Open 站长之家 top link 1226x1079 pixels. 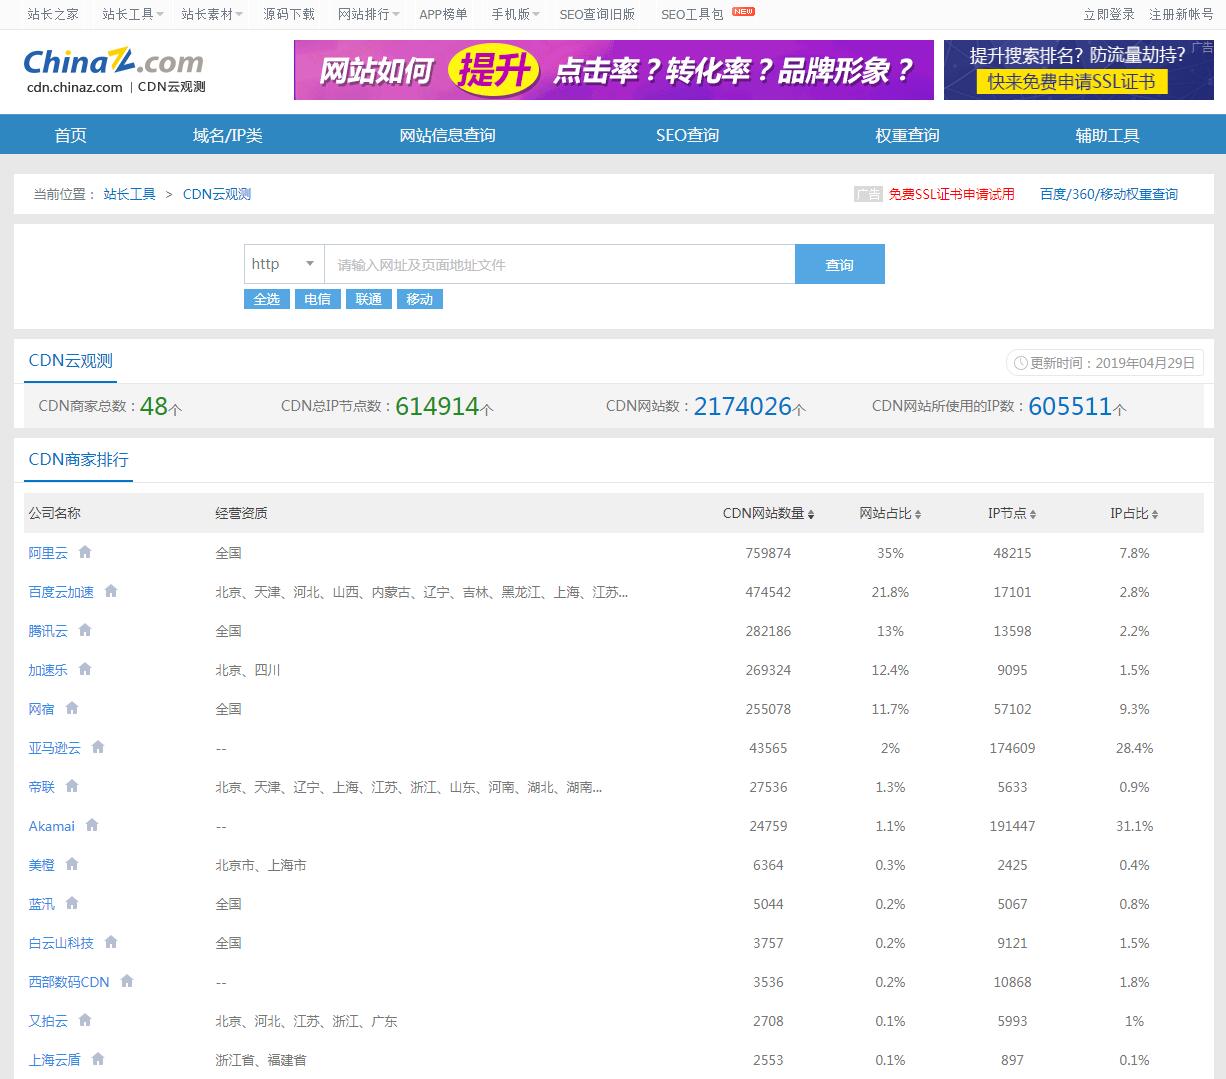coord(53,14)
